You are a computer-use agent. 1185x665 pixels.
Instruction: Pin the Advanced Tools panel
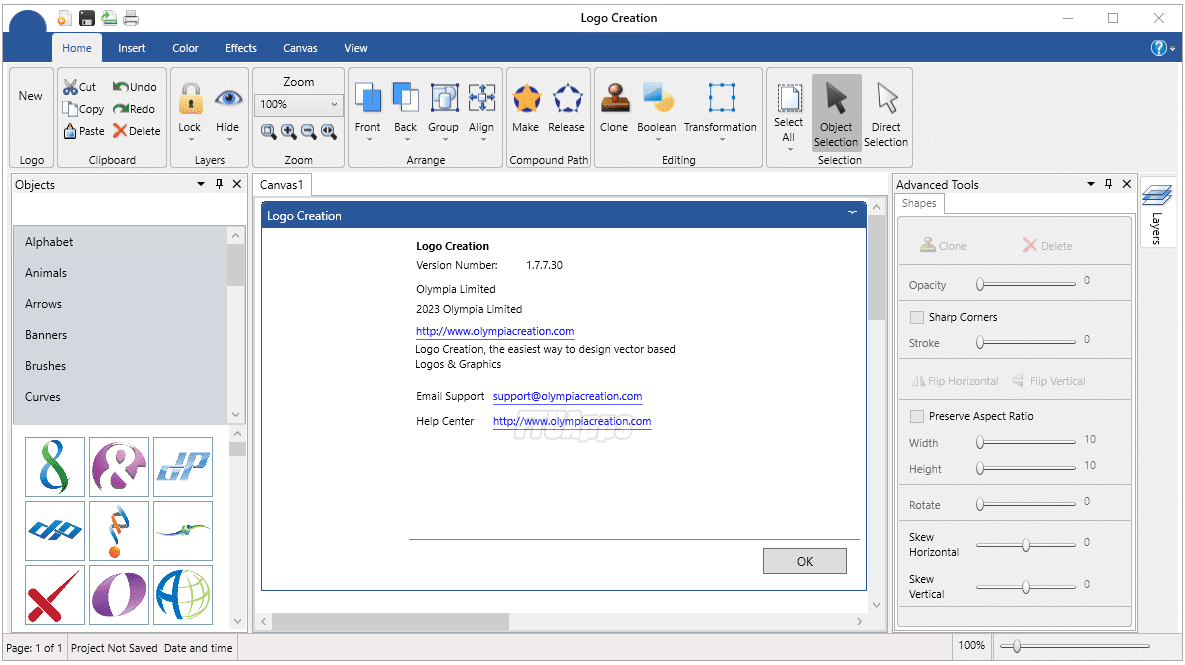[x=1109, y=184]
